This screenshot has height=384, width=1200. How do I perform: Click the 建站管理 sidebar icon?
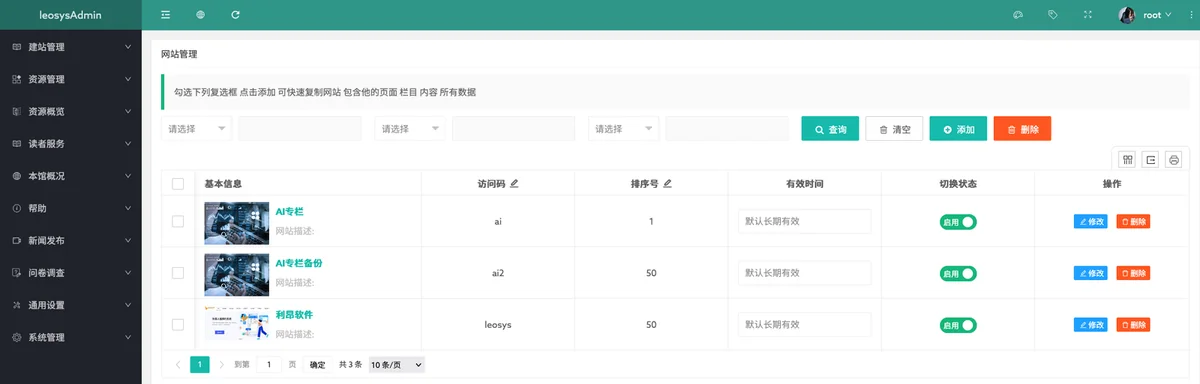[x=17, y=47]
